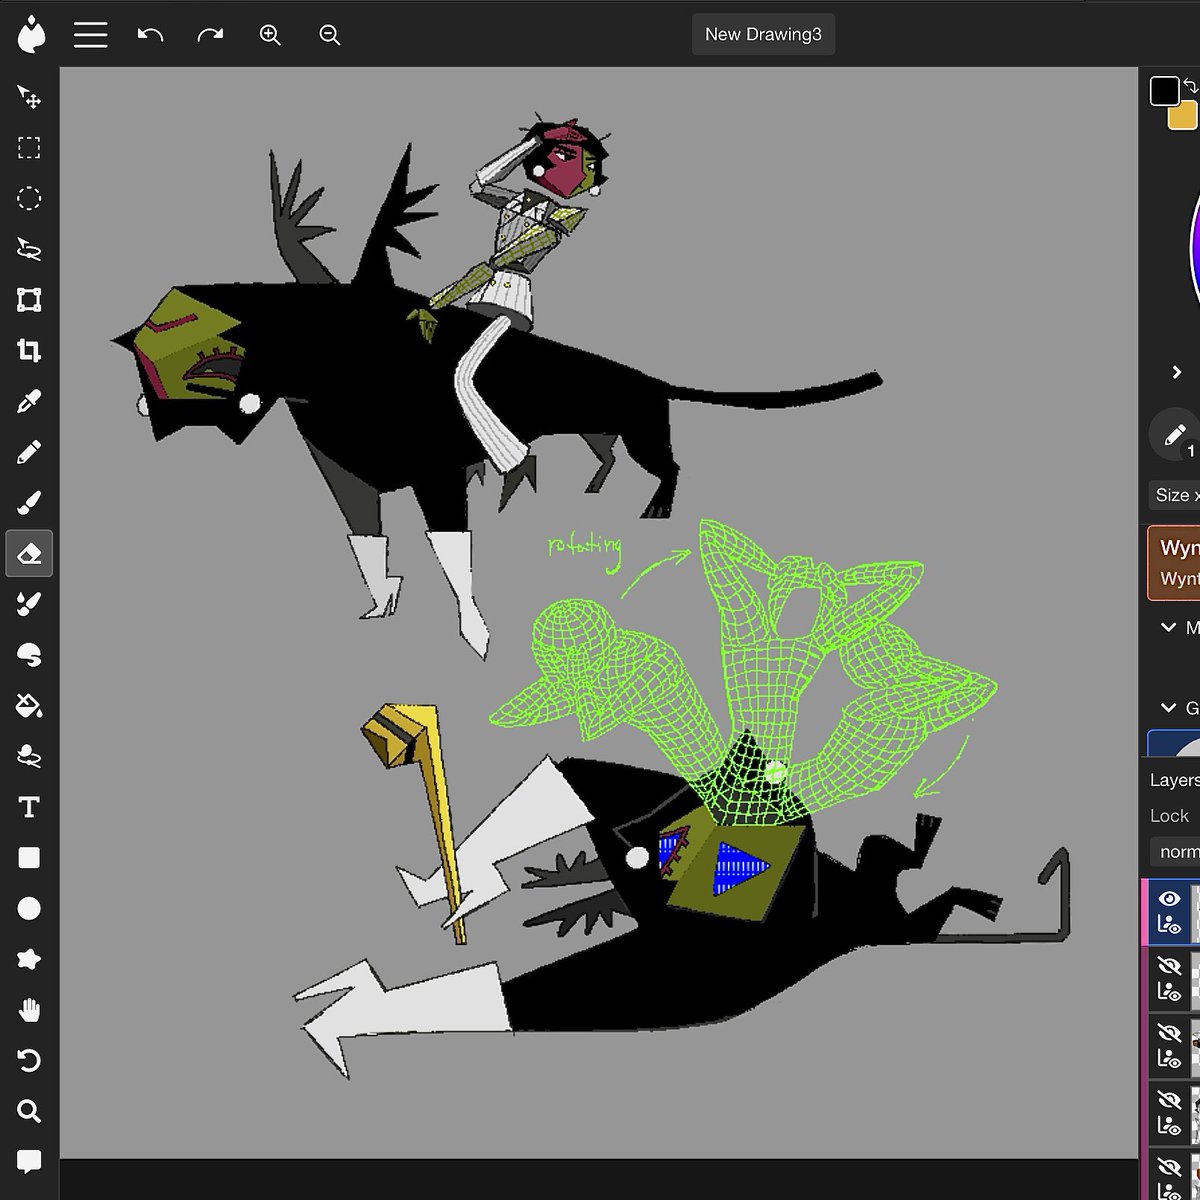The width and height of the screenshot is (1200, 1200).
Task: Pick the Crop tool
Action: point(29,350)
